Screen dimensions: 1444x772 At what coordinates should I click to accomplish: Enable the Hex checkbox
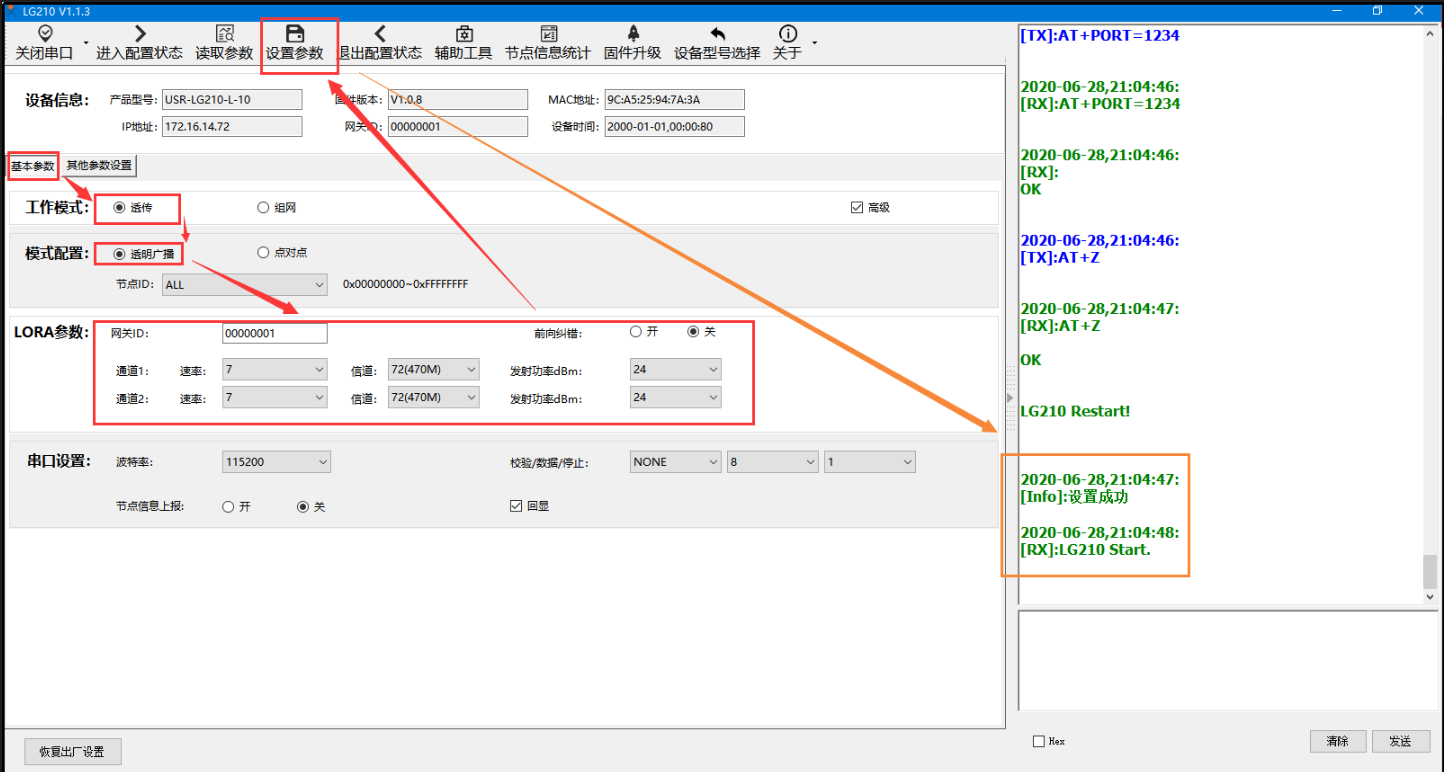(1039, 741)
